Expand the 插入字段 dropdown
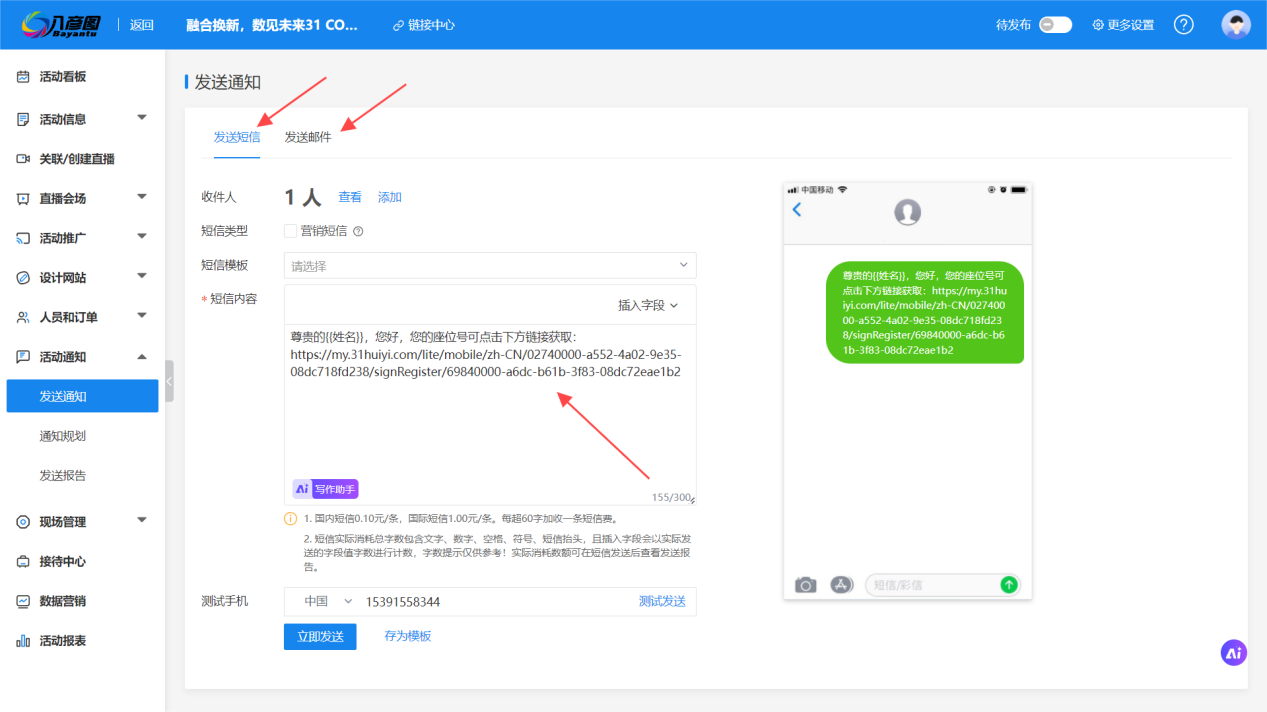 tap(648, 305)
